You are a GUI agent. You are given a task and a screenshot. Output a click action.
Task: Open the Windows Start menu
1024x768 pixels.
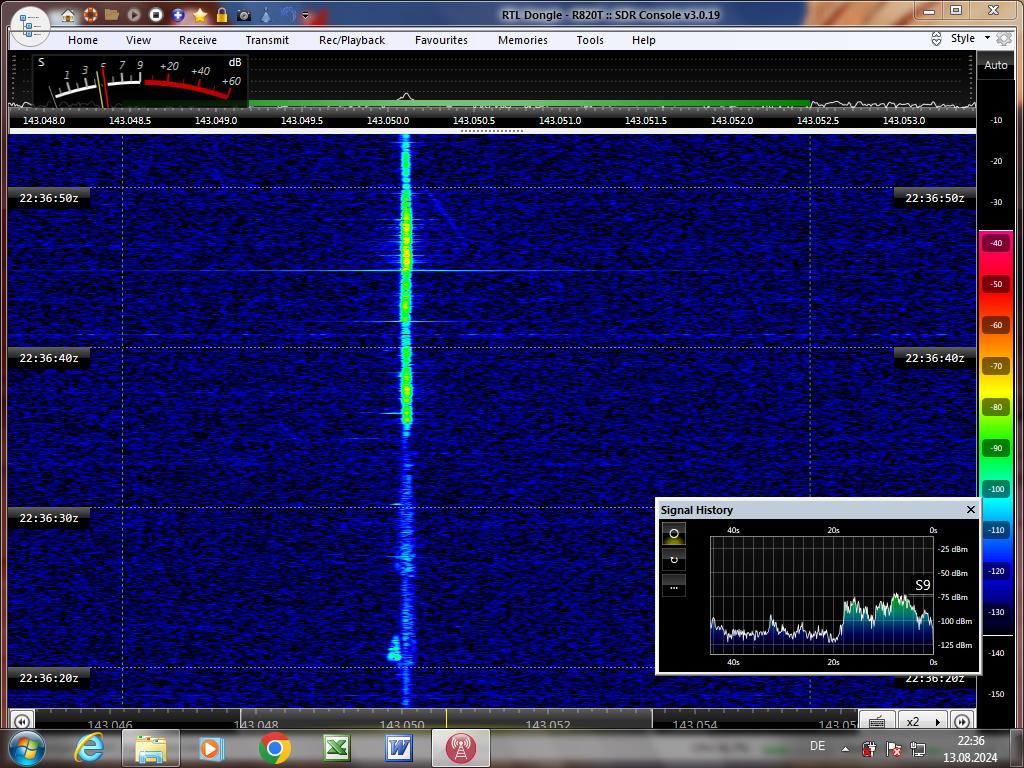pyautogui.click(x=27, y=748)
